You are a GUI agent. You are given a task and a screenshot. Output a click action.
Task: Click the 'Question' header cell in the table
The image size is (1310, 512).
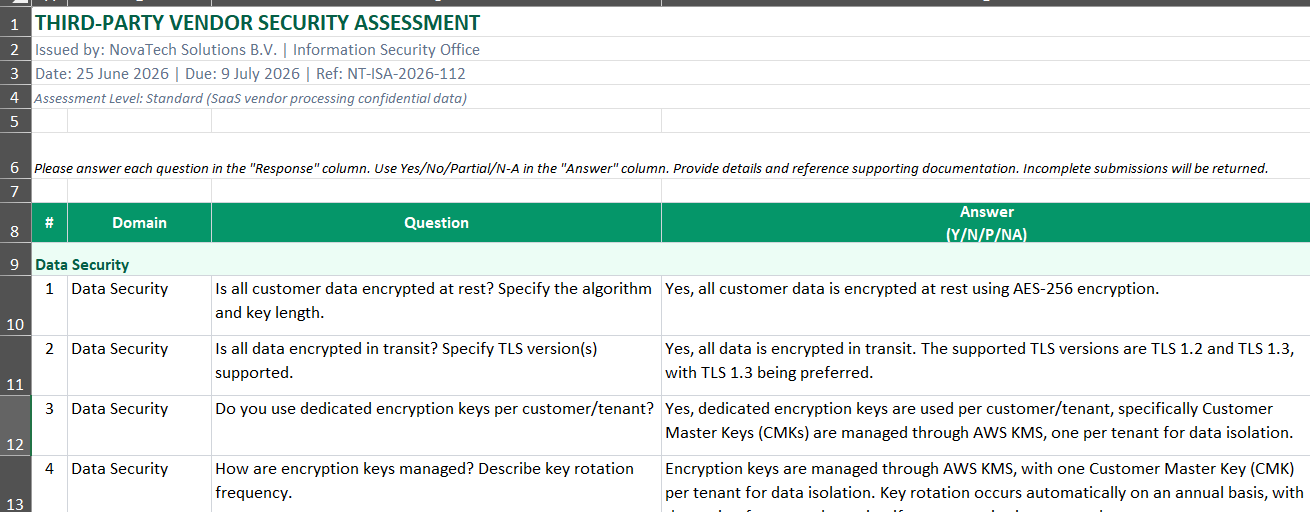[x=436, y=222]
